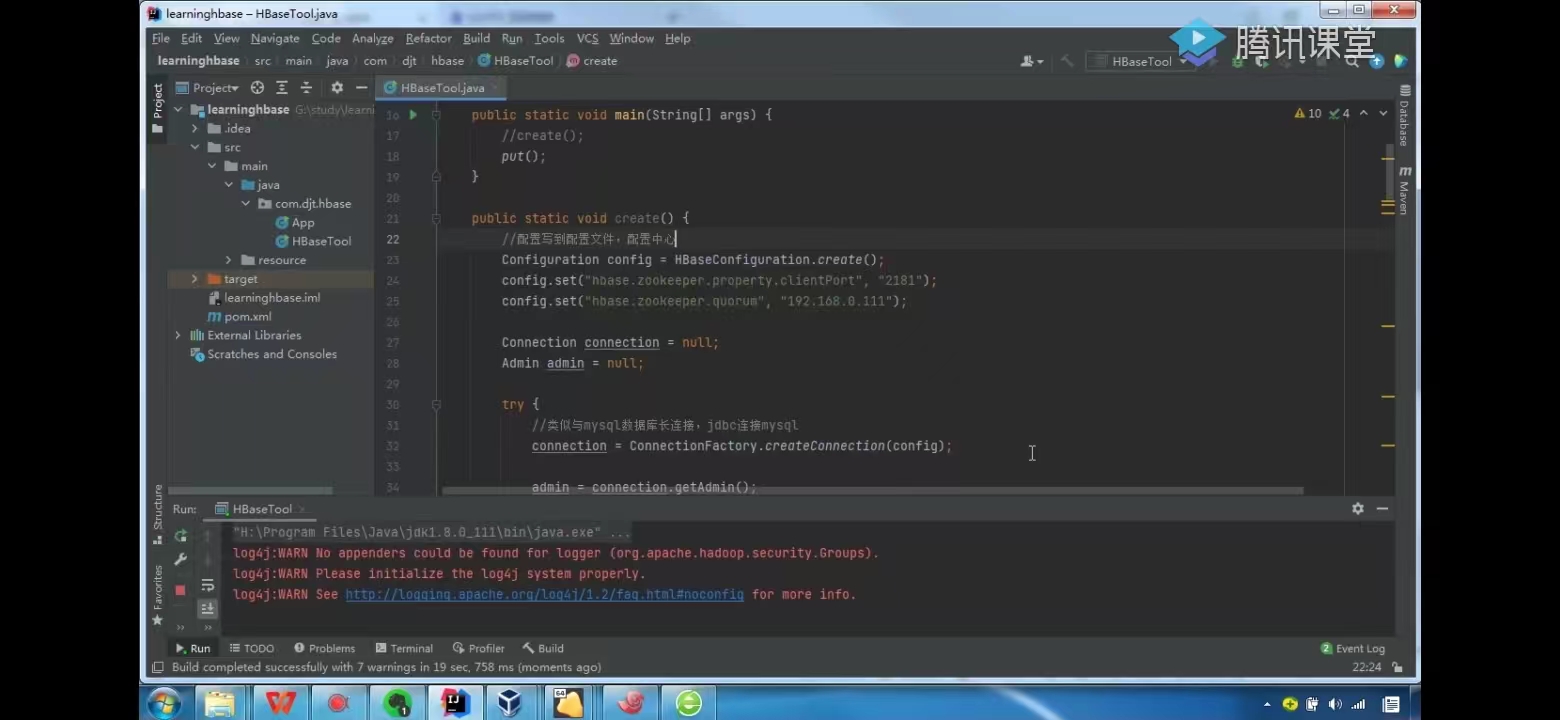Image resolution: width=1560 pixels, height=720 pixels.
Task: Open the HBaseTool run configuration dropdown
Action: 1140,61
